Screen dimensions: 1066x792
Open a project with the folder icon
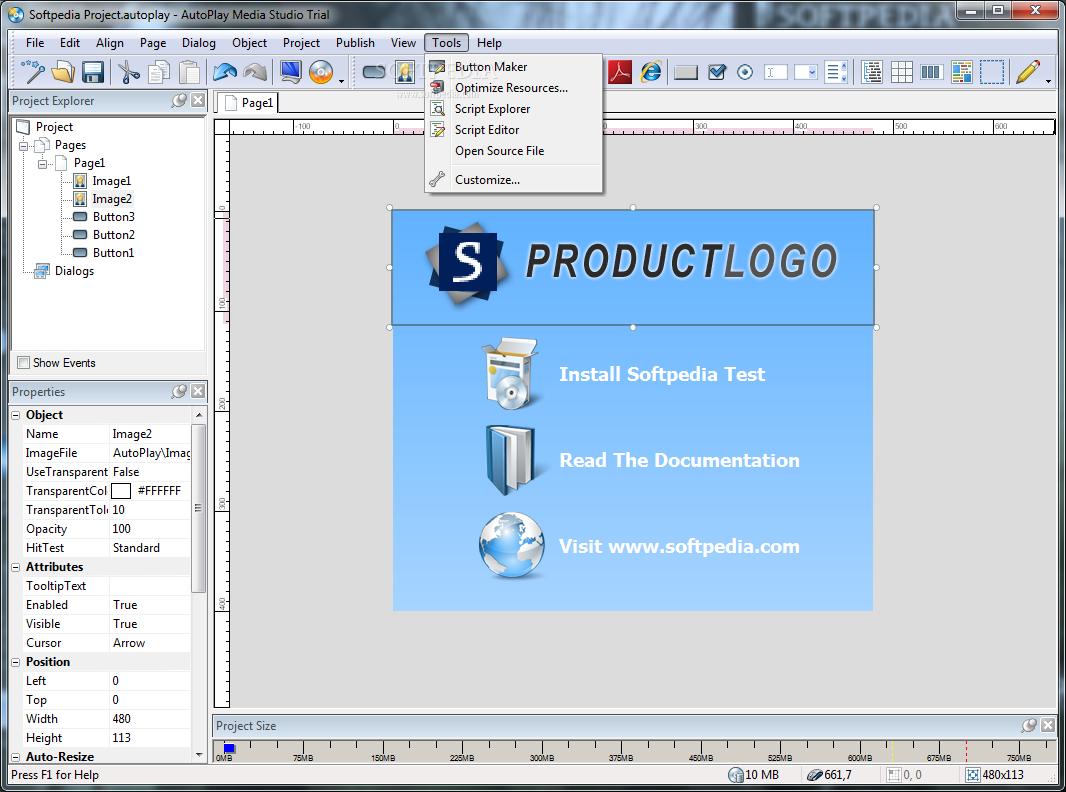(63, 71)
